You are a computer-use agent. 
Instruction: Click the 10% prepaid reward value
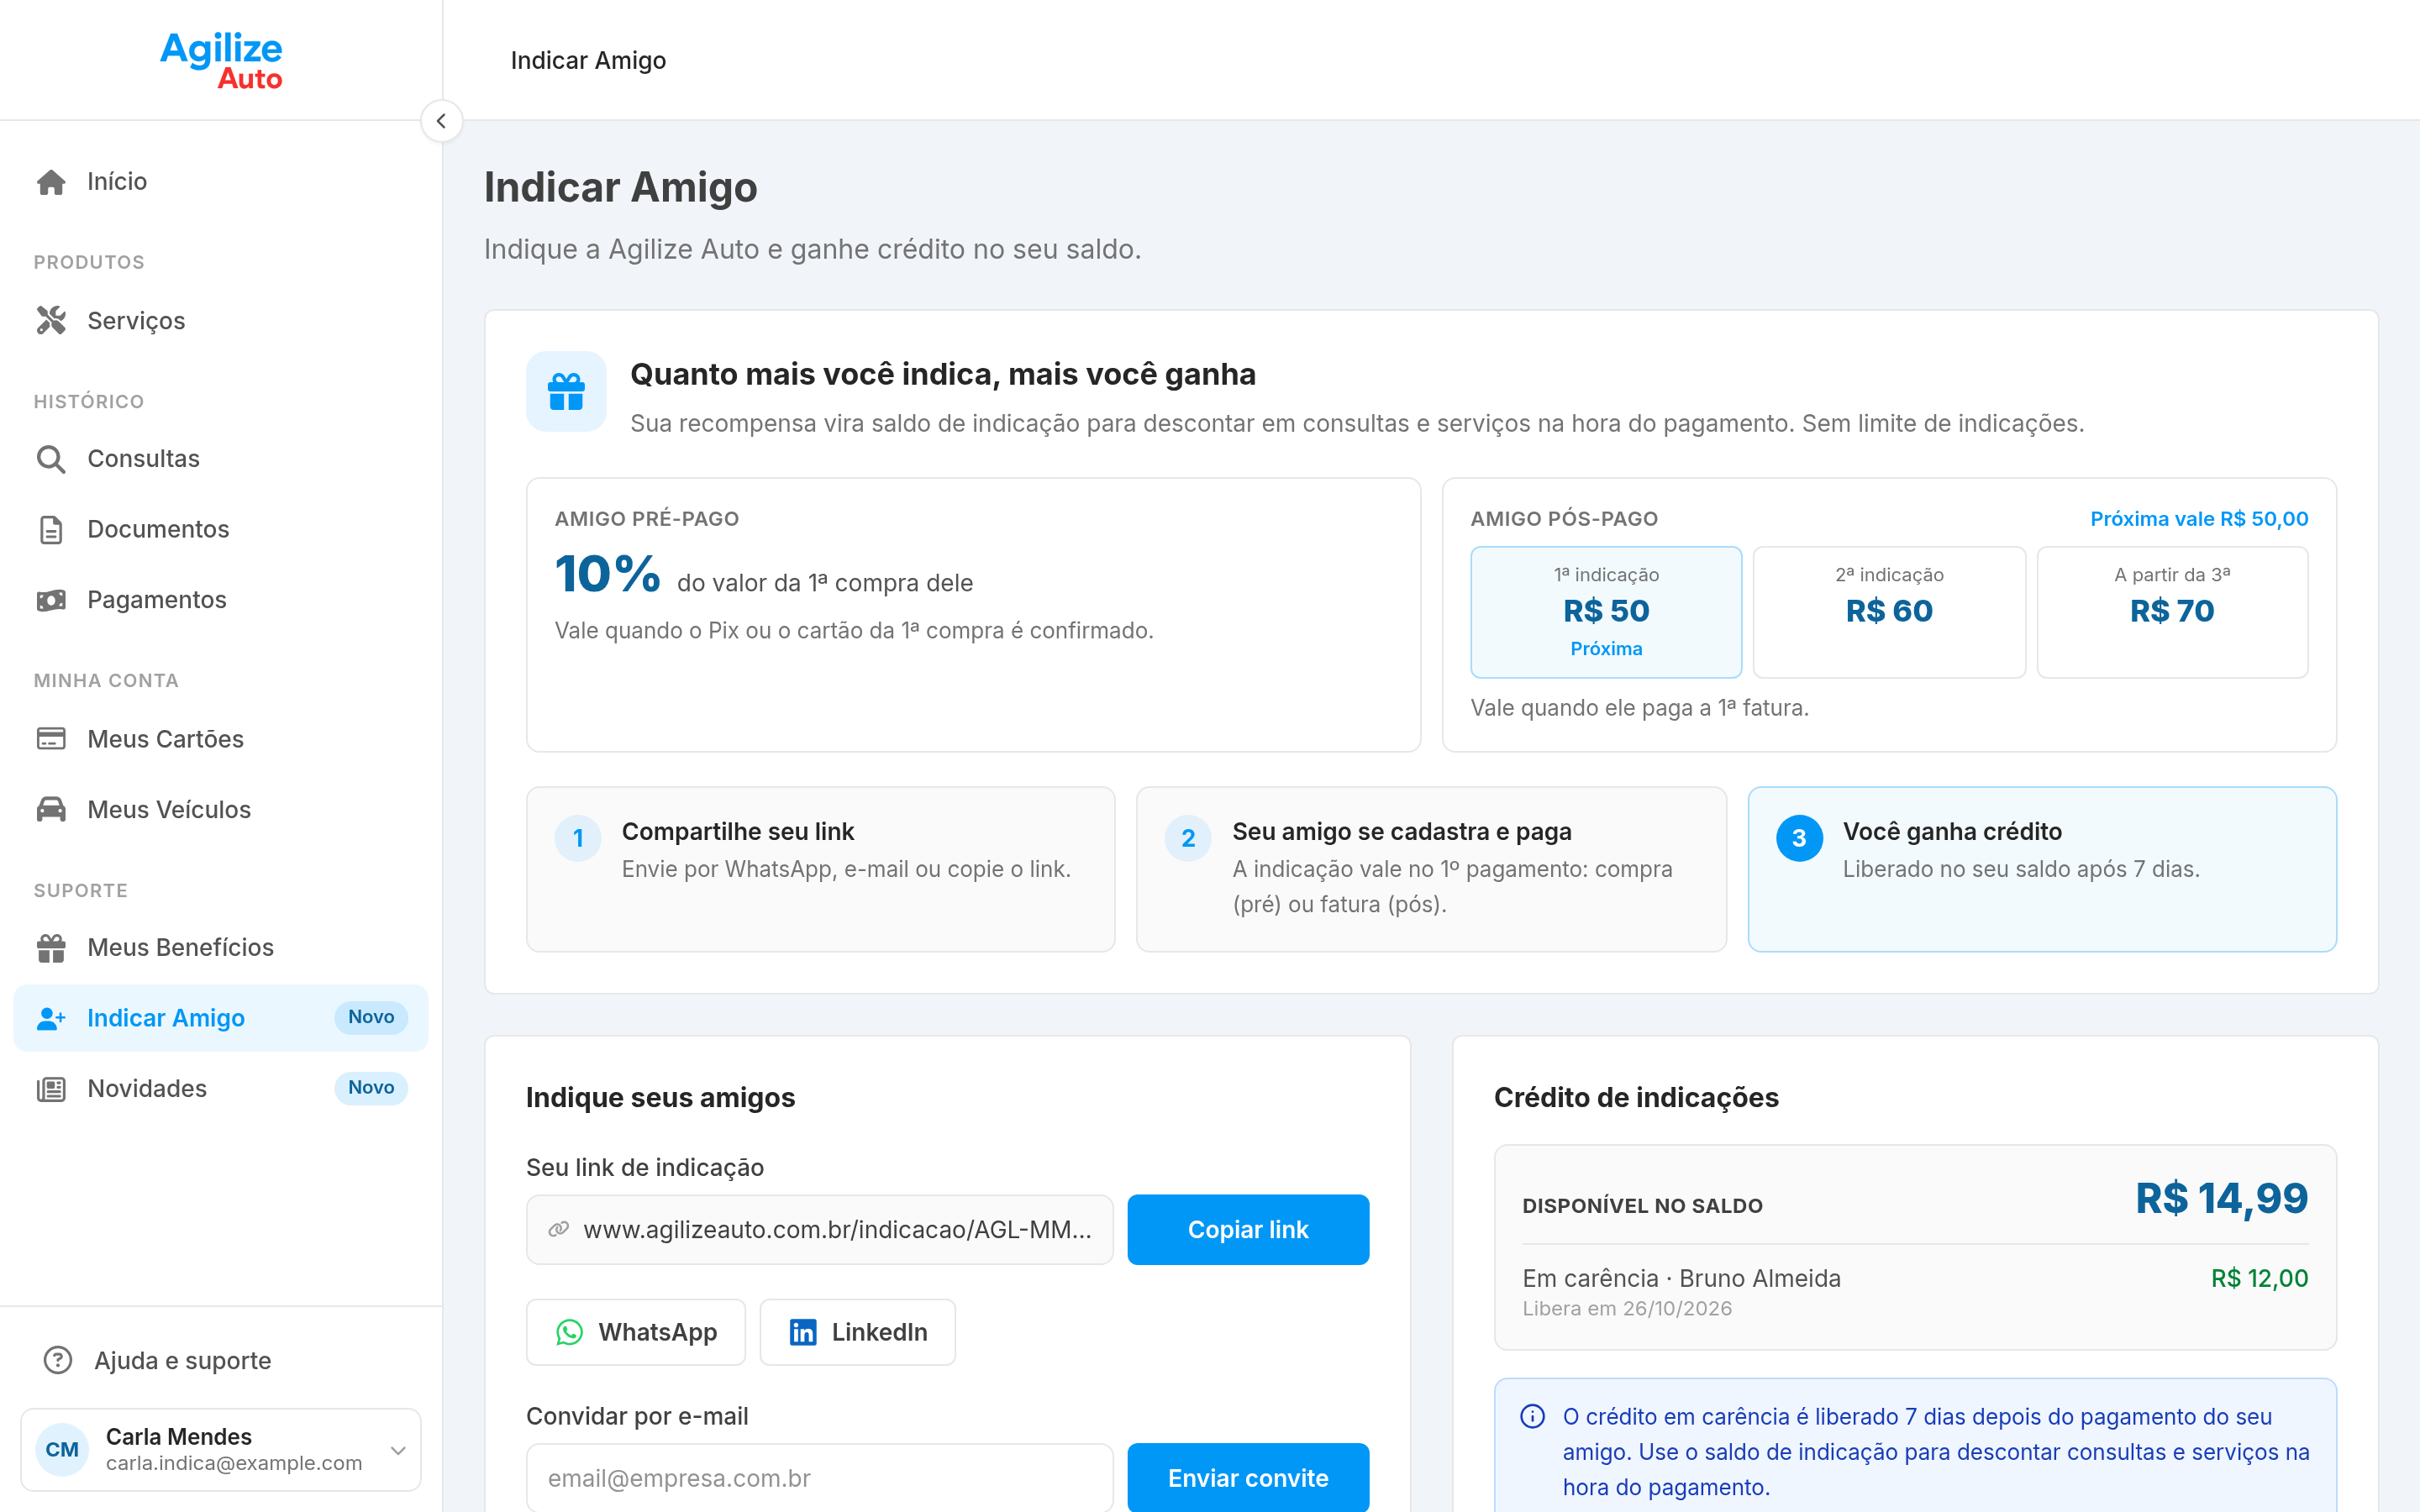point(607,575)
